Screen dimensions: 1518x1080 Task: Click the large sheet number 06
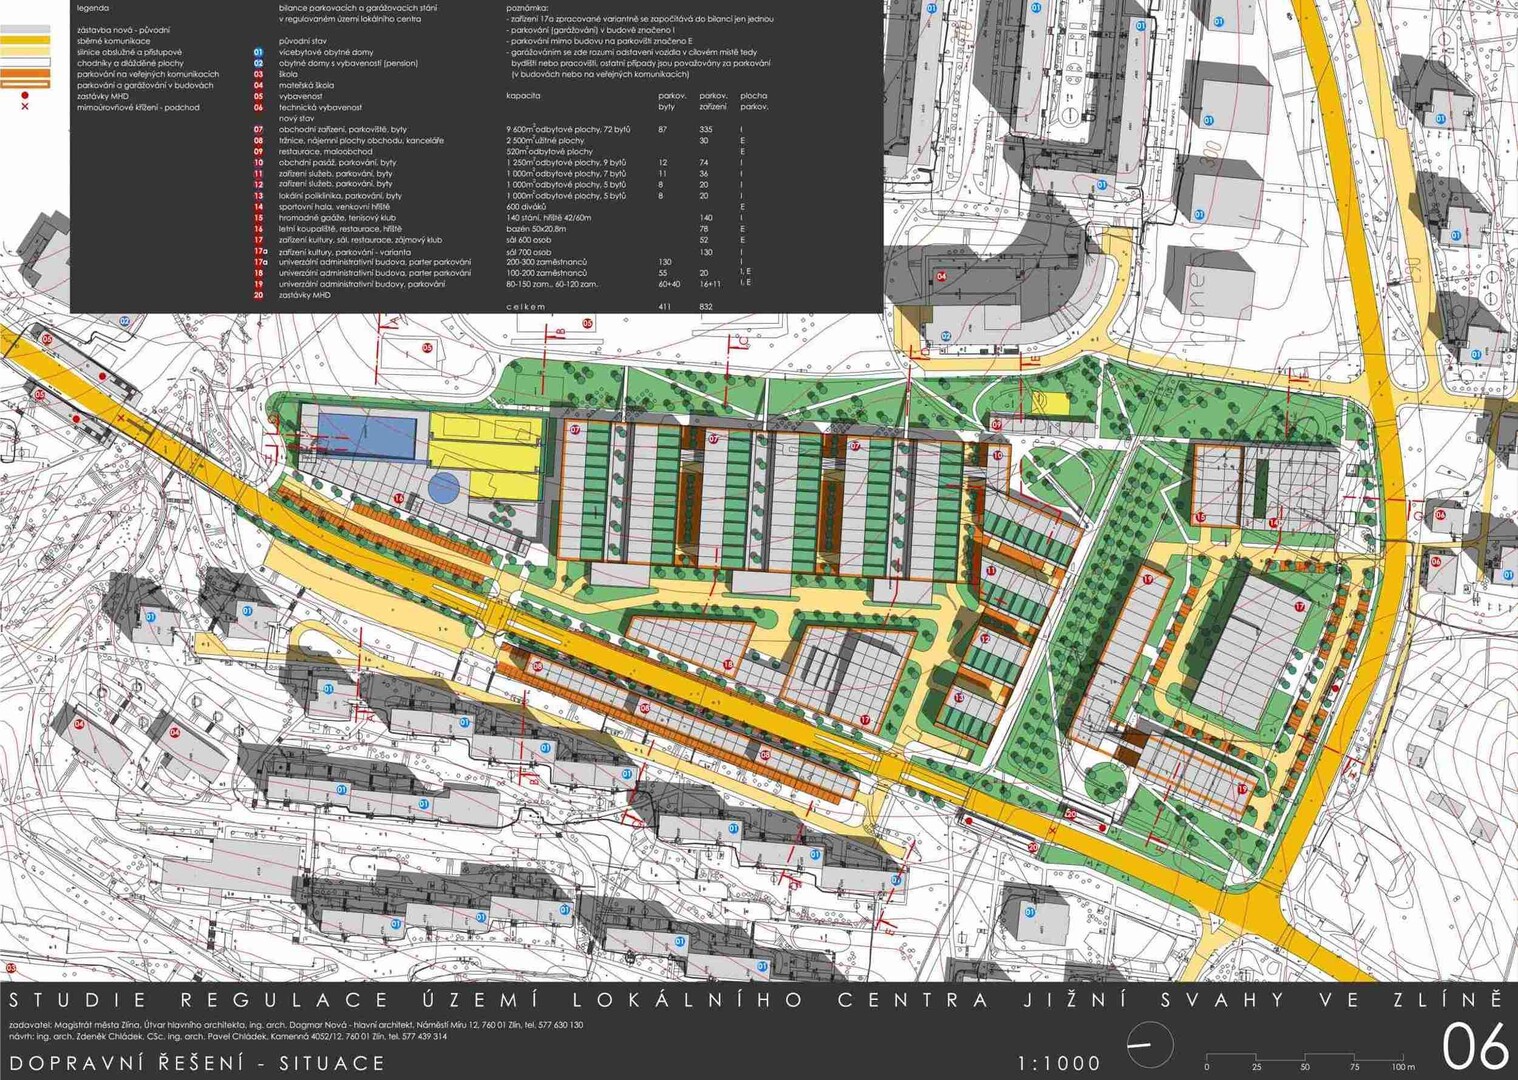[x=1474, y=1046]
